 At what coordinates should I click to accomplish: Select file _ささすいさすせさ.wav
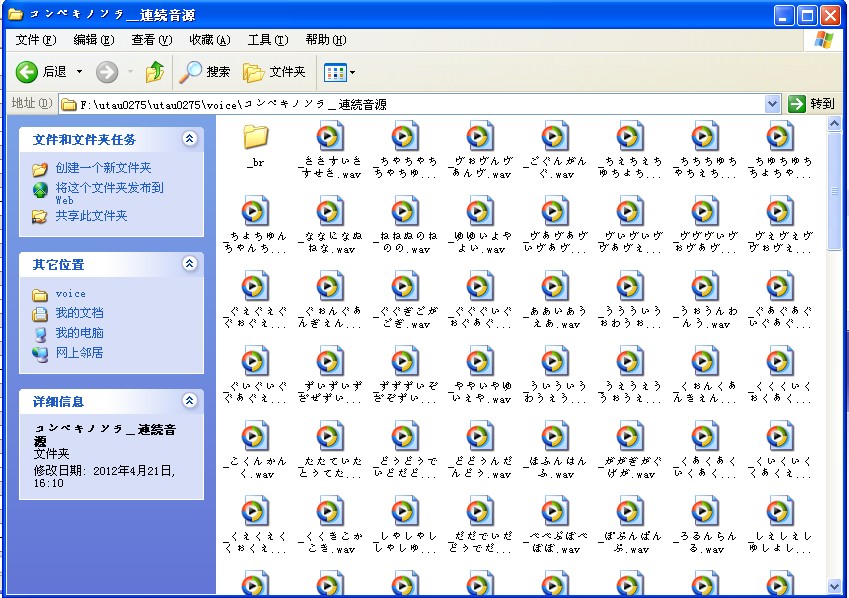coord(330,150)
